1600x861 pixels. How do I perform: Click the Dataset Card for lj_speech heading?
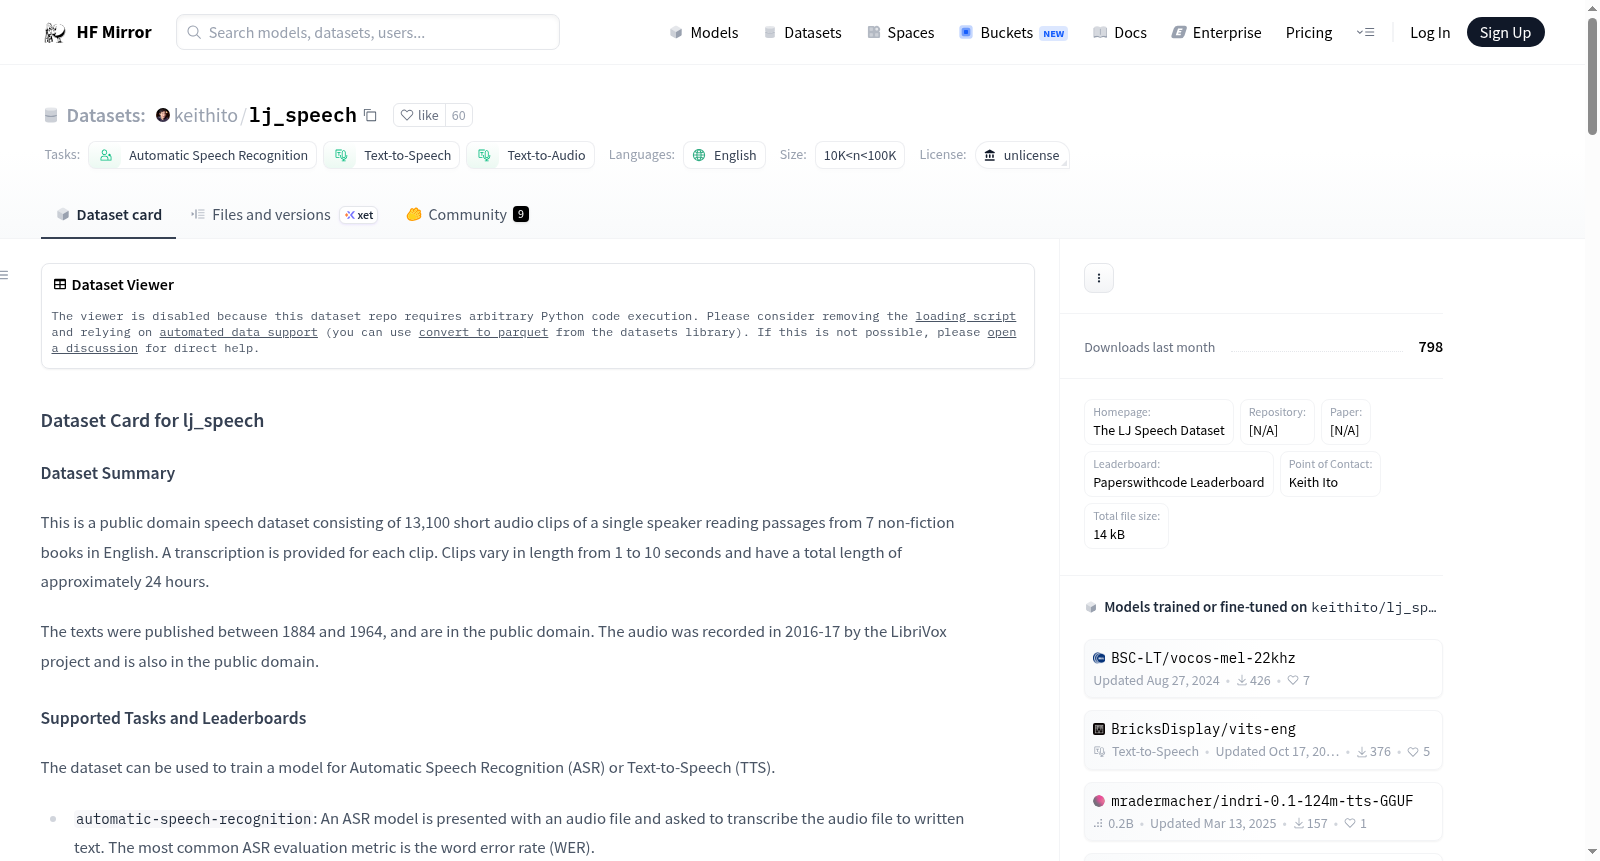[153, 421]
